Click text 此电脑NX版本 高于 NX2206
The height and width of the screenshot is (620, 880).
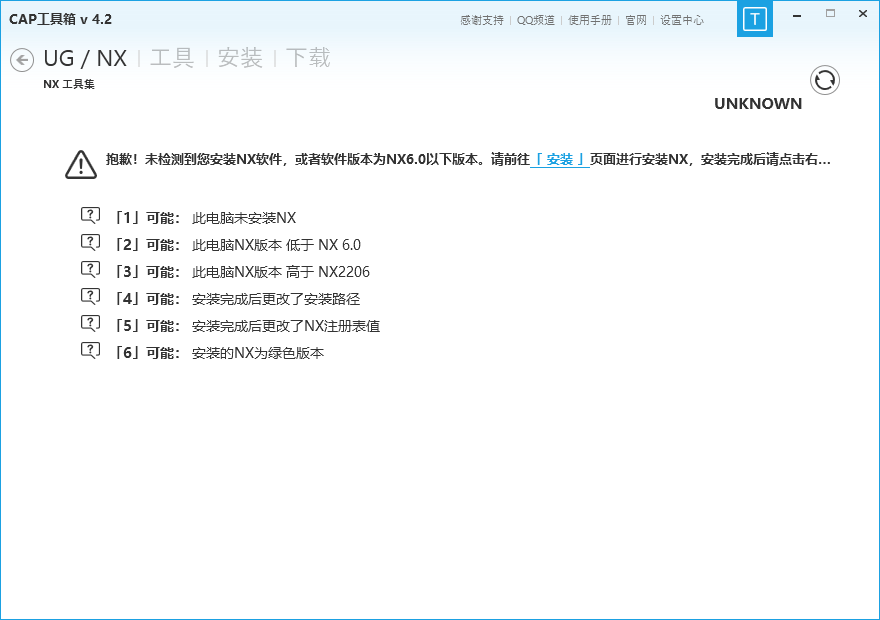click(281, 272)
